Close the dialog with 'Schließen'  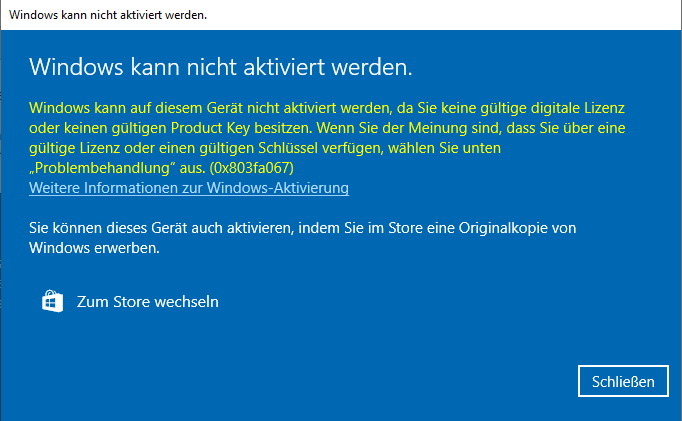[x=623, y=381]
